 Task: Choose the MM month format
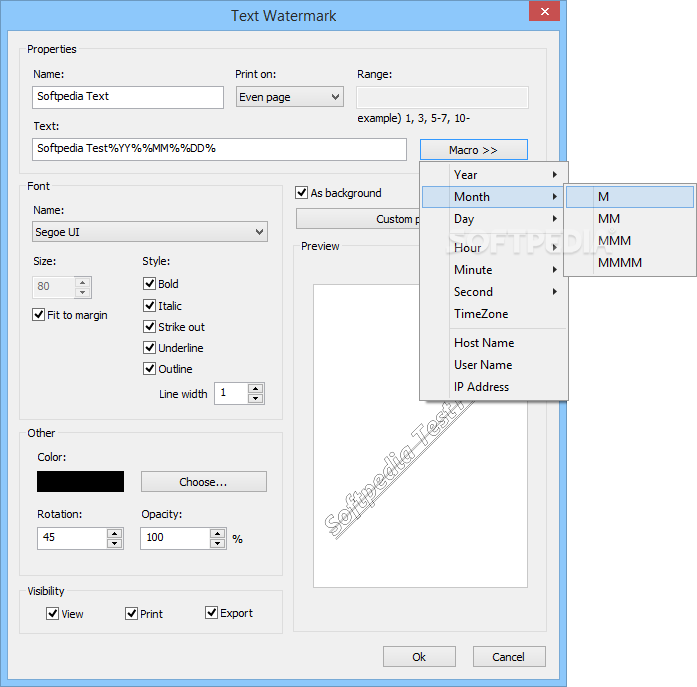[x=630, y=219]
